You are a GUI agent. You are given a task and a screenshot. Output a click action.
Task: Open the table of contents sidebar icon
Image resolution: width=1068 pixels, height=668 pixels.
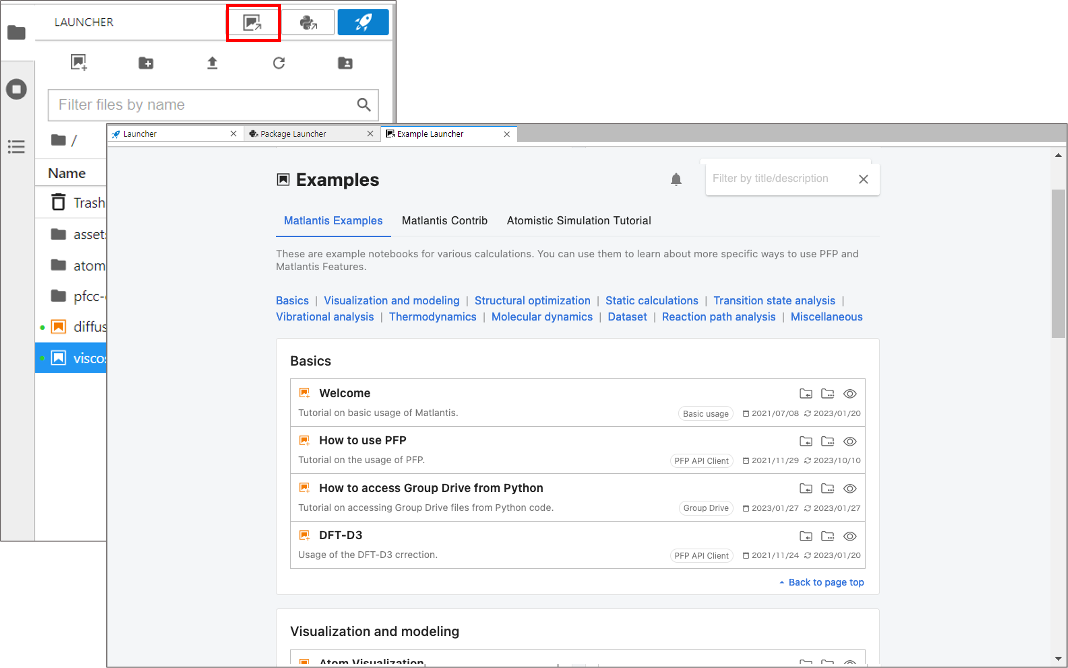click(16, 147)
